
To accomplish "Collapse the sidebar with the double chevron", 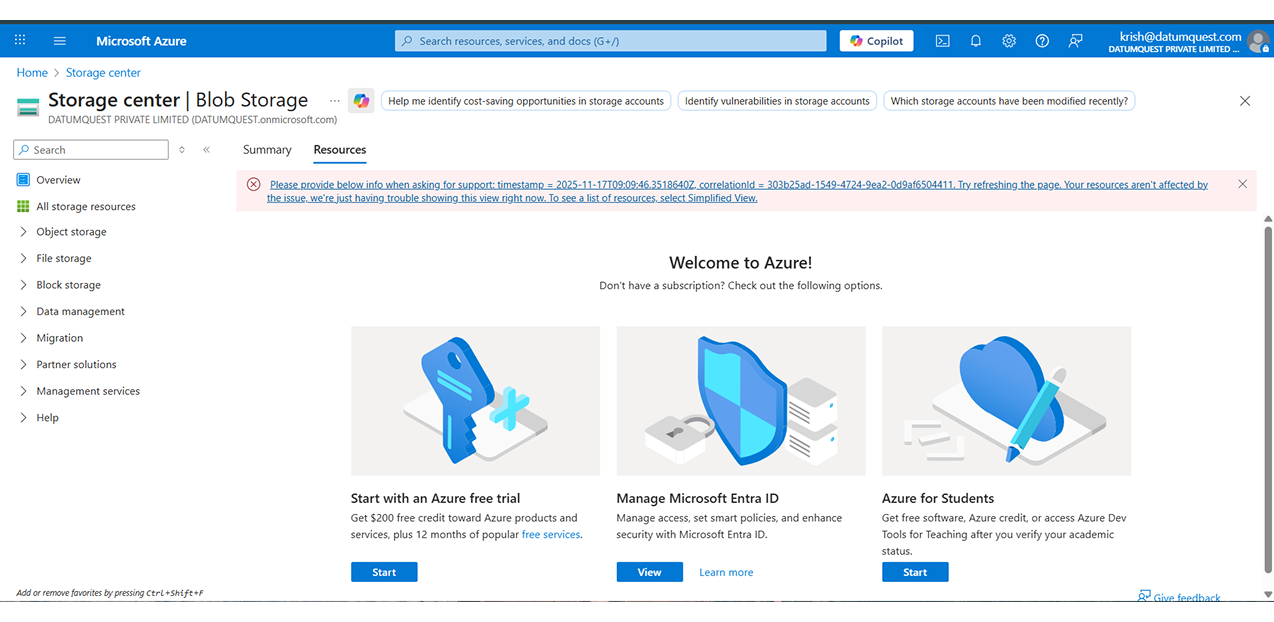I will click(206, 149).
